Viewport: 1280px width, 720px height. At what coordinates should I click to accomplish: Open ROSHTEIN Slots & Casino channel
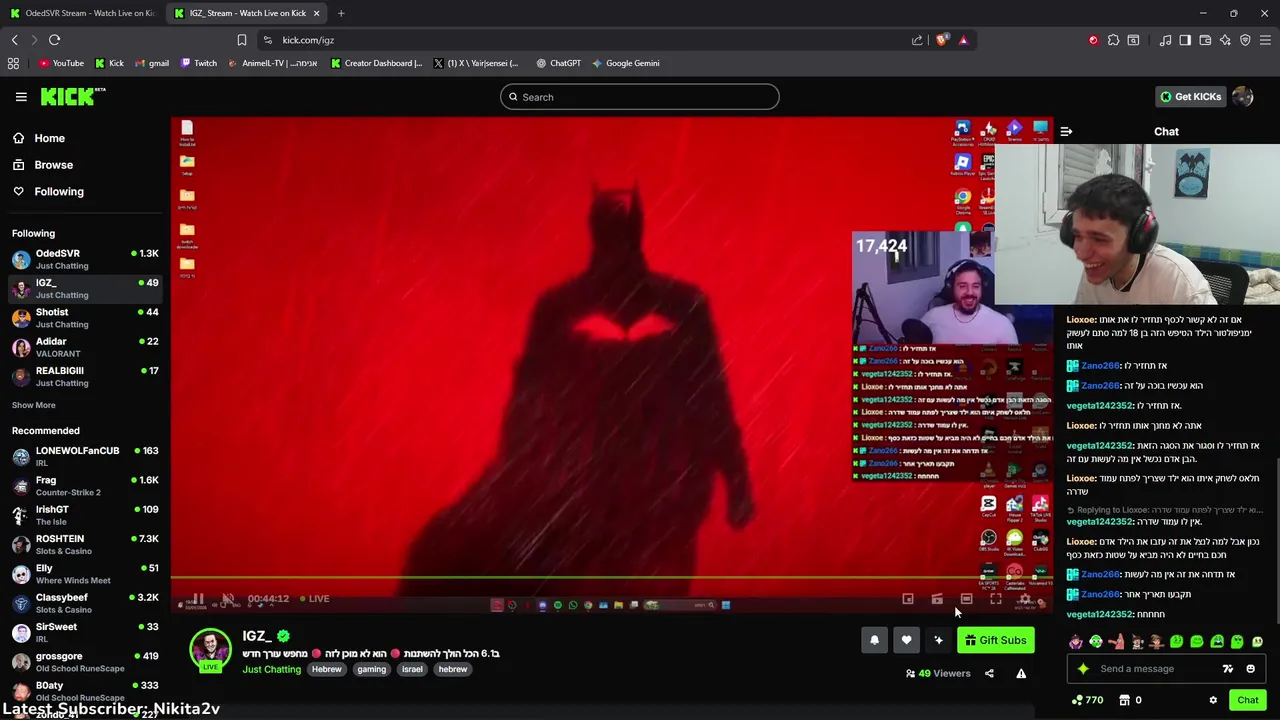[85, 544]
